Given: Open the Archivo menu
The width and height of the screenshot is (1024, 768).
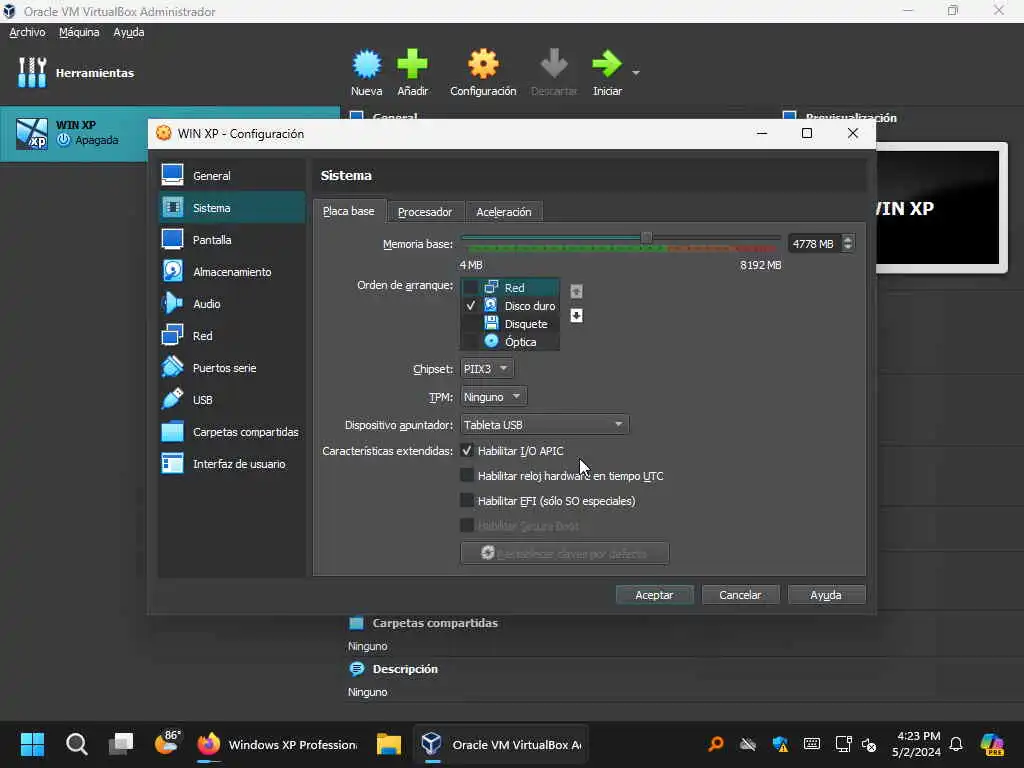Looking at the screenshot, I should click(x=27, y=32).
